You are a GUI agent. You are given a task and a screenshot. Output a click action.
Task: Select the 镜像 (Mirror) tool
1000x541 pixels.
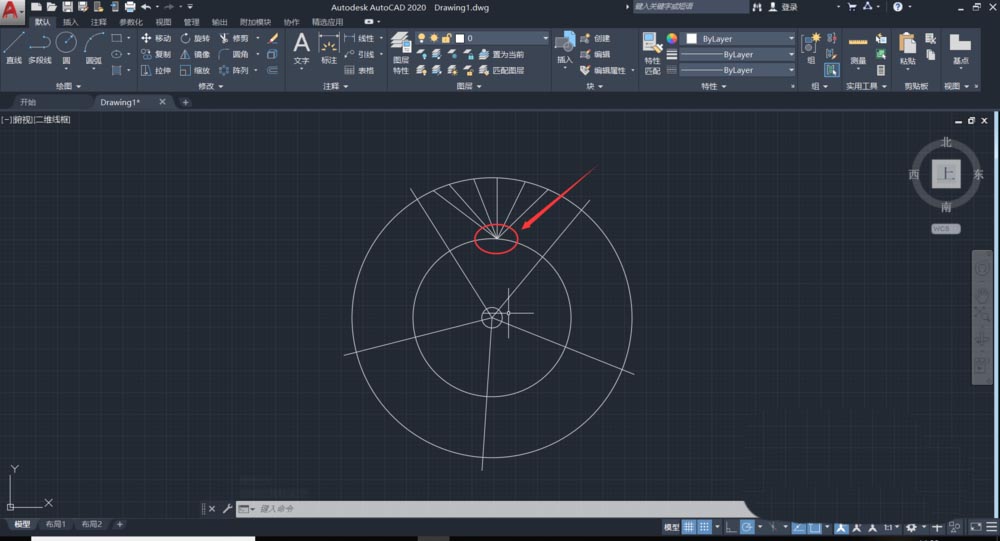tap(194, 54)
